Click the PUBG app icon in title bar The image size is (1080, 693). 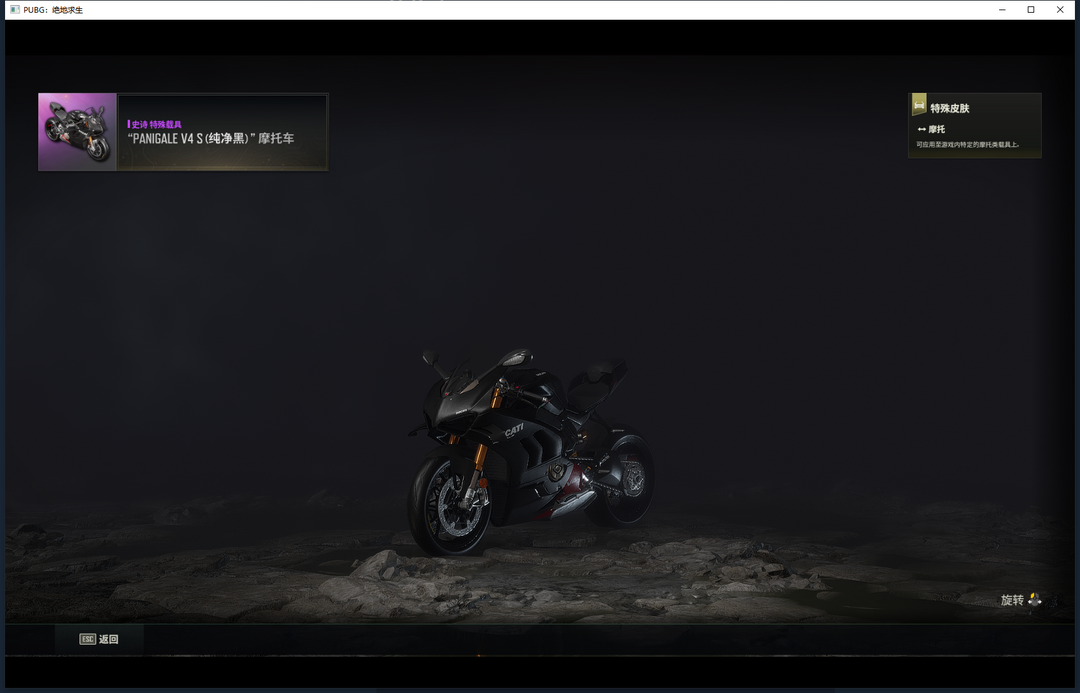14,10
